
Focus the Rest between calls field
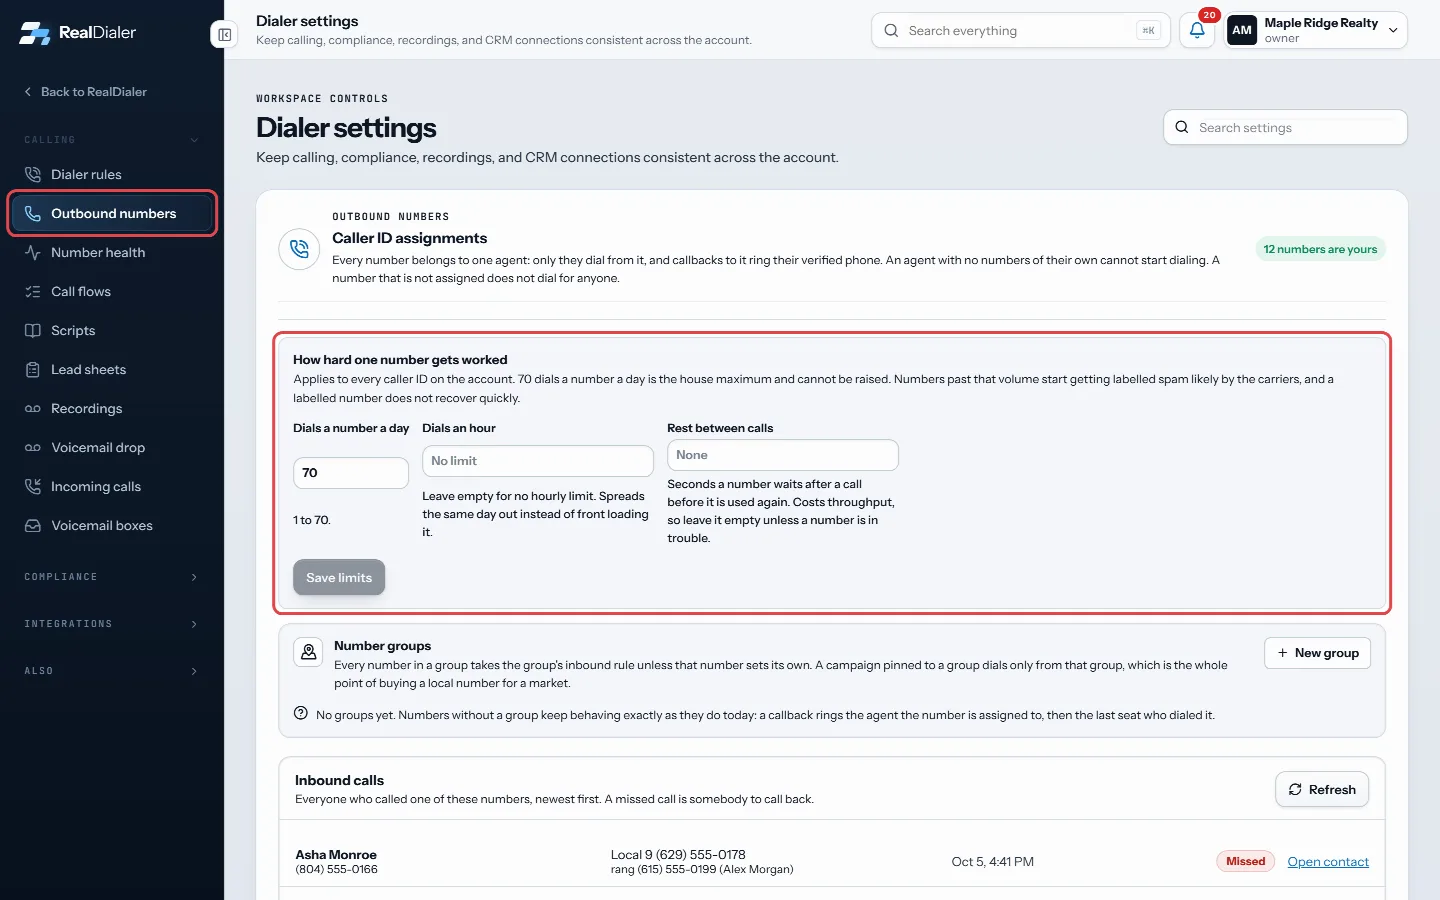tap(783, 455)
